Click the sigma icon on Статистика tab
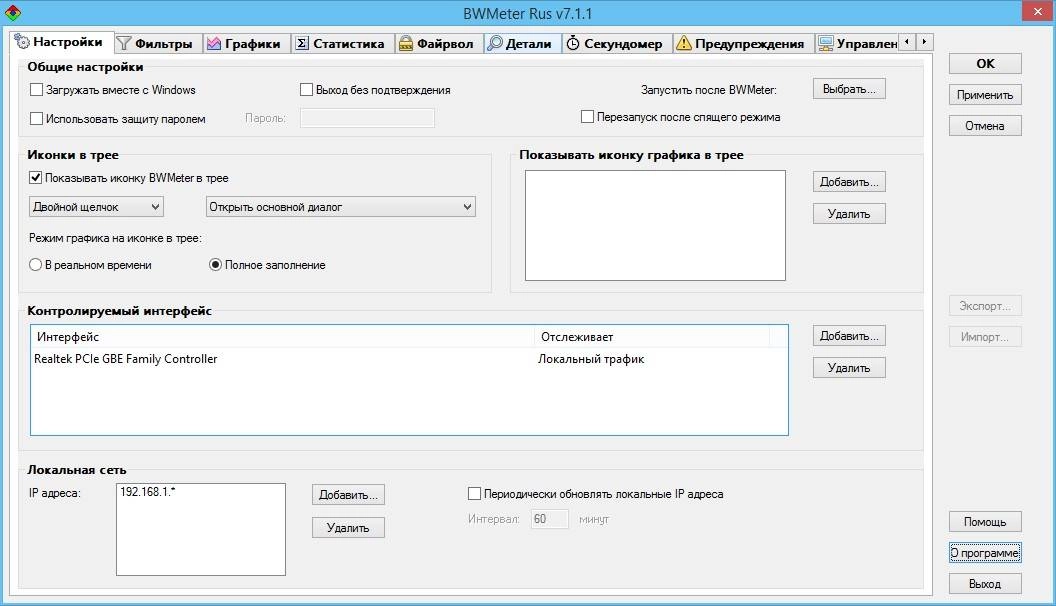The width and height of the screenshot is (1056, 606). pos(302,44)
